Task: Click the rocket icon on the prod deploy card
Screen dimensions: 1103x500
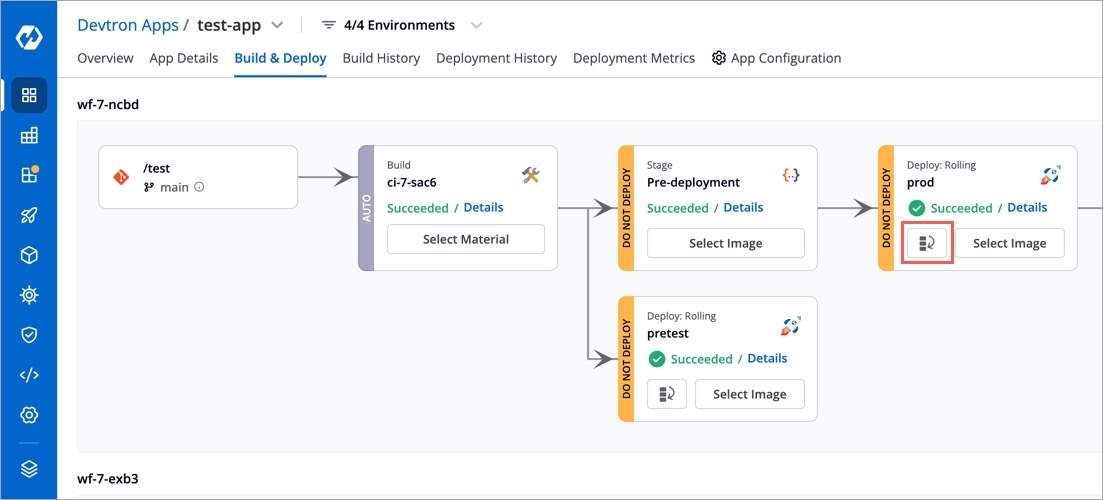Action: [1051, 175]
